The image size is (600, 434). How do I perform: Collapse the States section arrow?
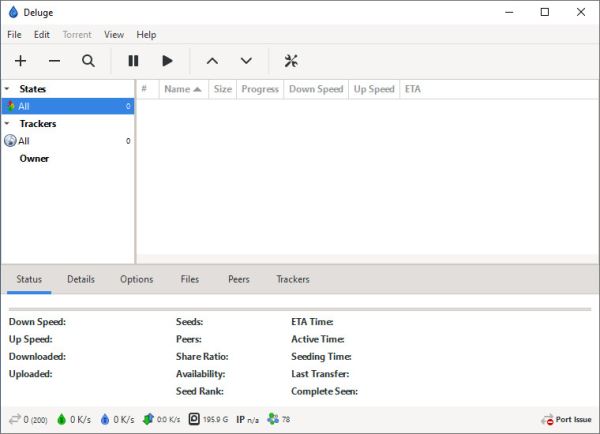coord(7,89)
